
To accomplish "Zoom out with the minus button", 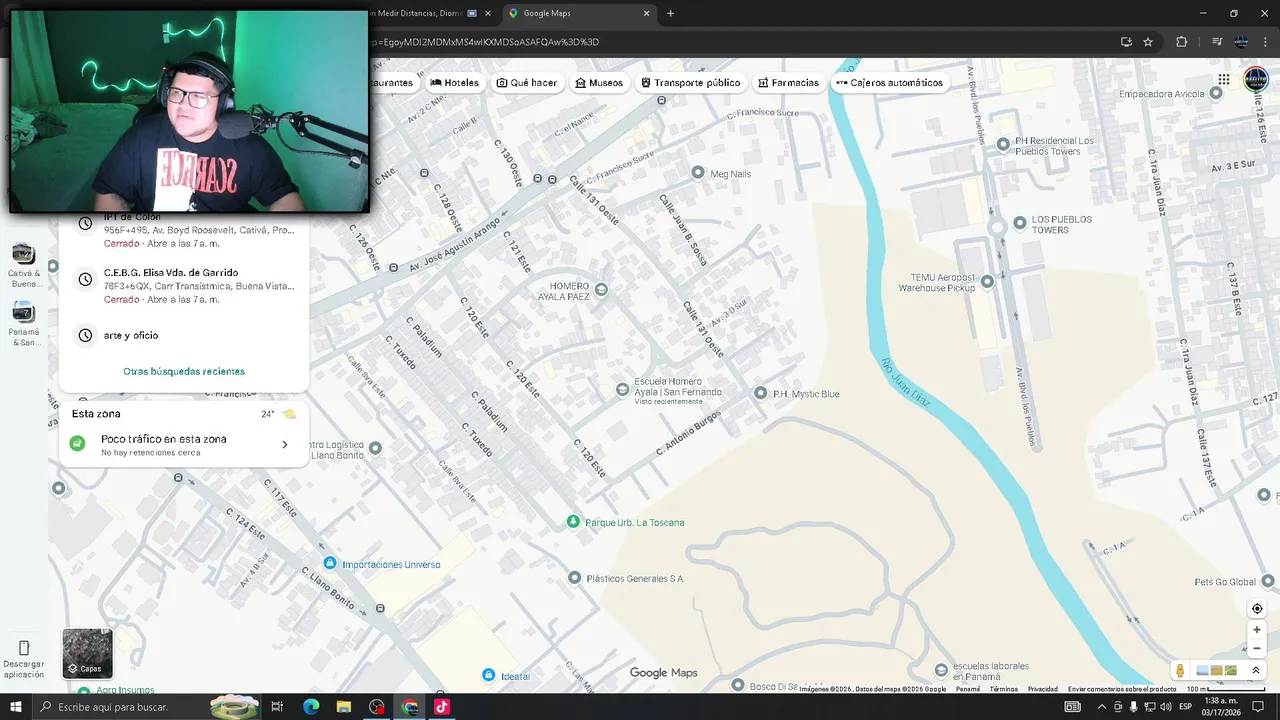I will [1257, 648].
